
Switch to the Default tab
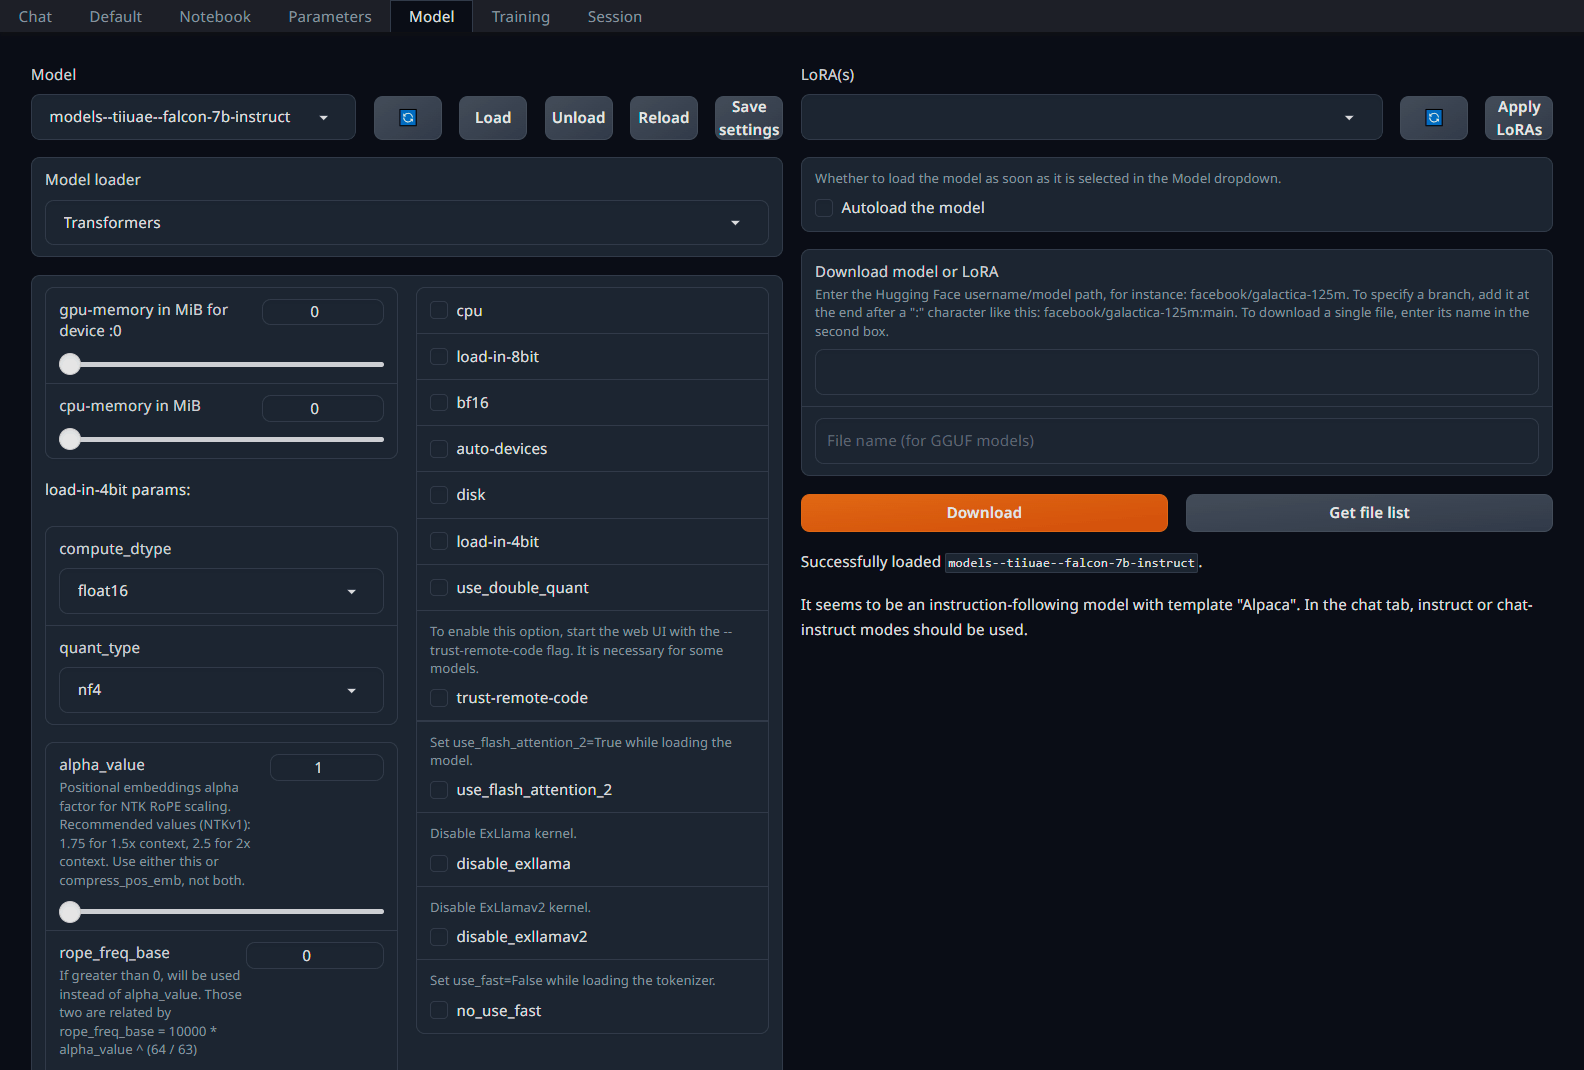(x=116, y=16)
